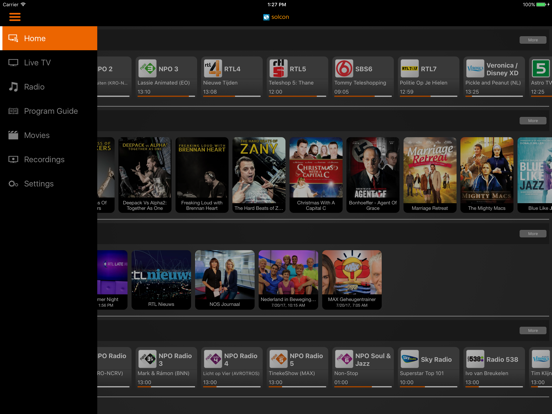The width and height of the screenshot is (552, 414).
Task: Select 'Politie Op Je Hielen' program text
Action: 424,83
